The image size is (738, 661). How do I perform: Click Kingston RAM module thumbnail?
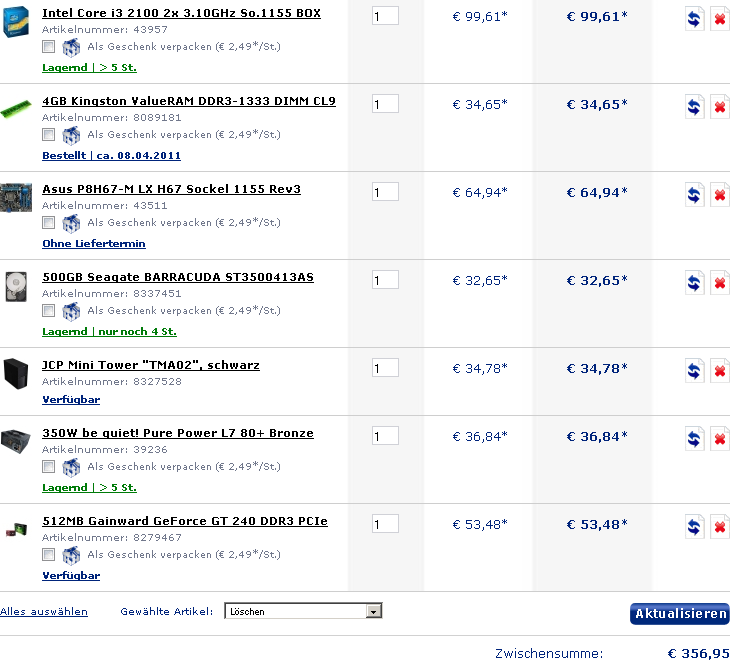[16, 109]
